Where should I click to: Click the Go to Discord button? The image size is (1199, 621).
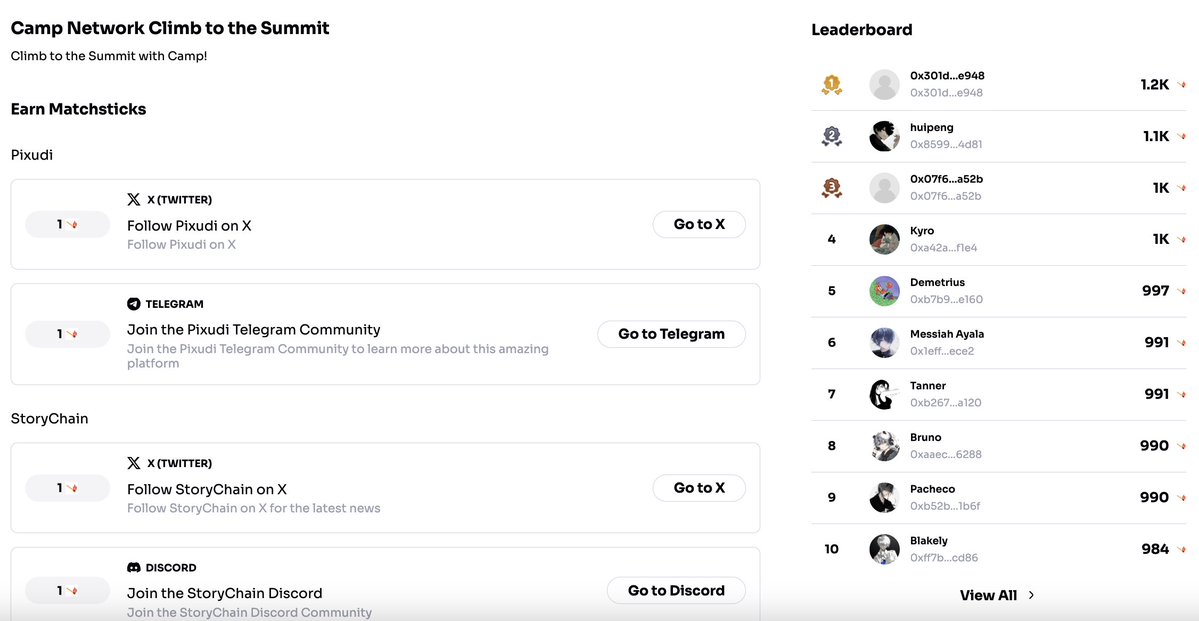676,590
